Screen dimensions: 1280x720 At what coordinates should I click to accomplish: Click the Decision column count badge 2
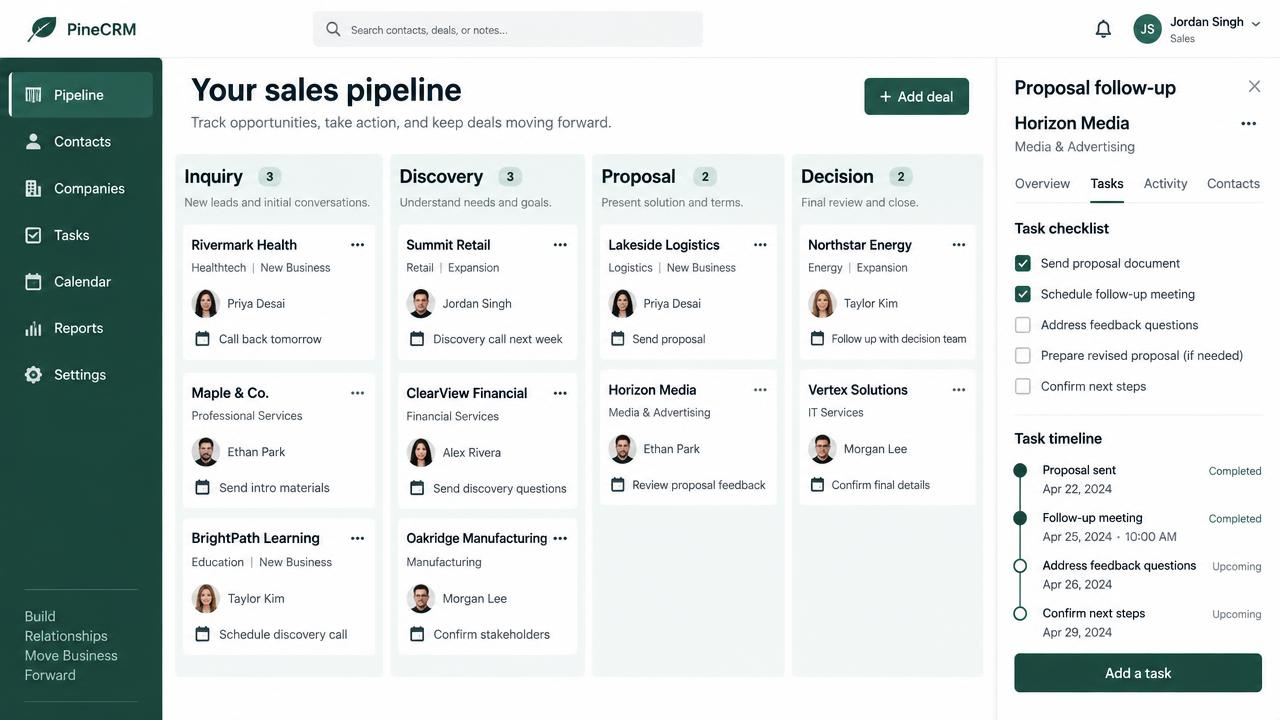click(900, 177)
